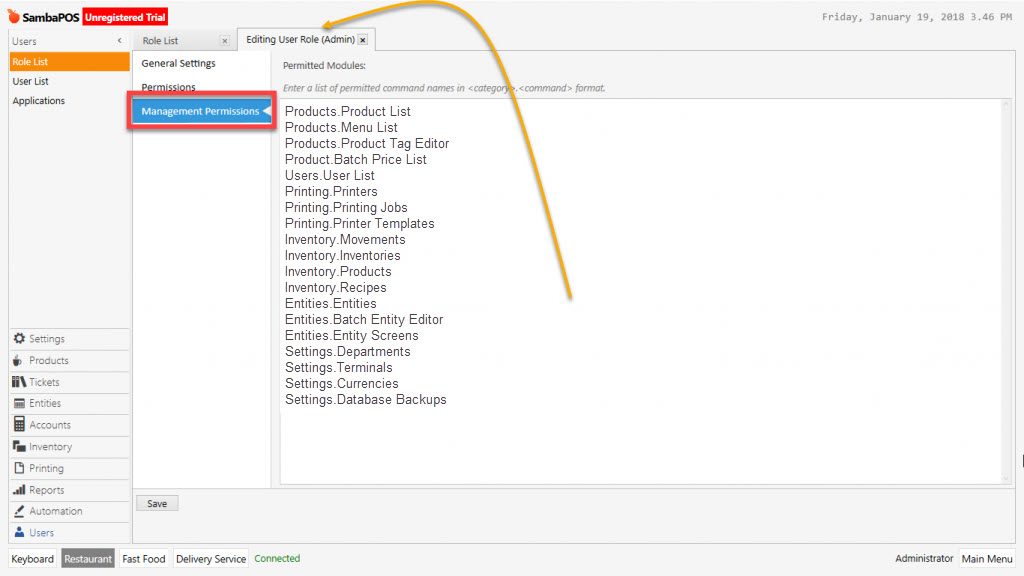Click the Settings.Departments line
The image size is (1024, 576).
(347, 351)
